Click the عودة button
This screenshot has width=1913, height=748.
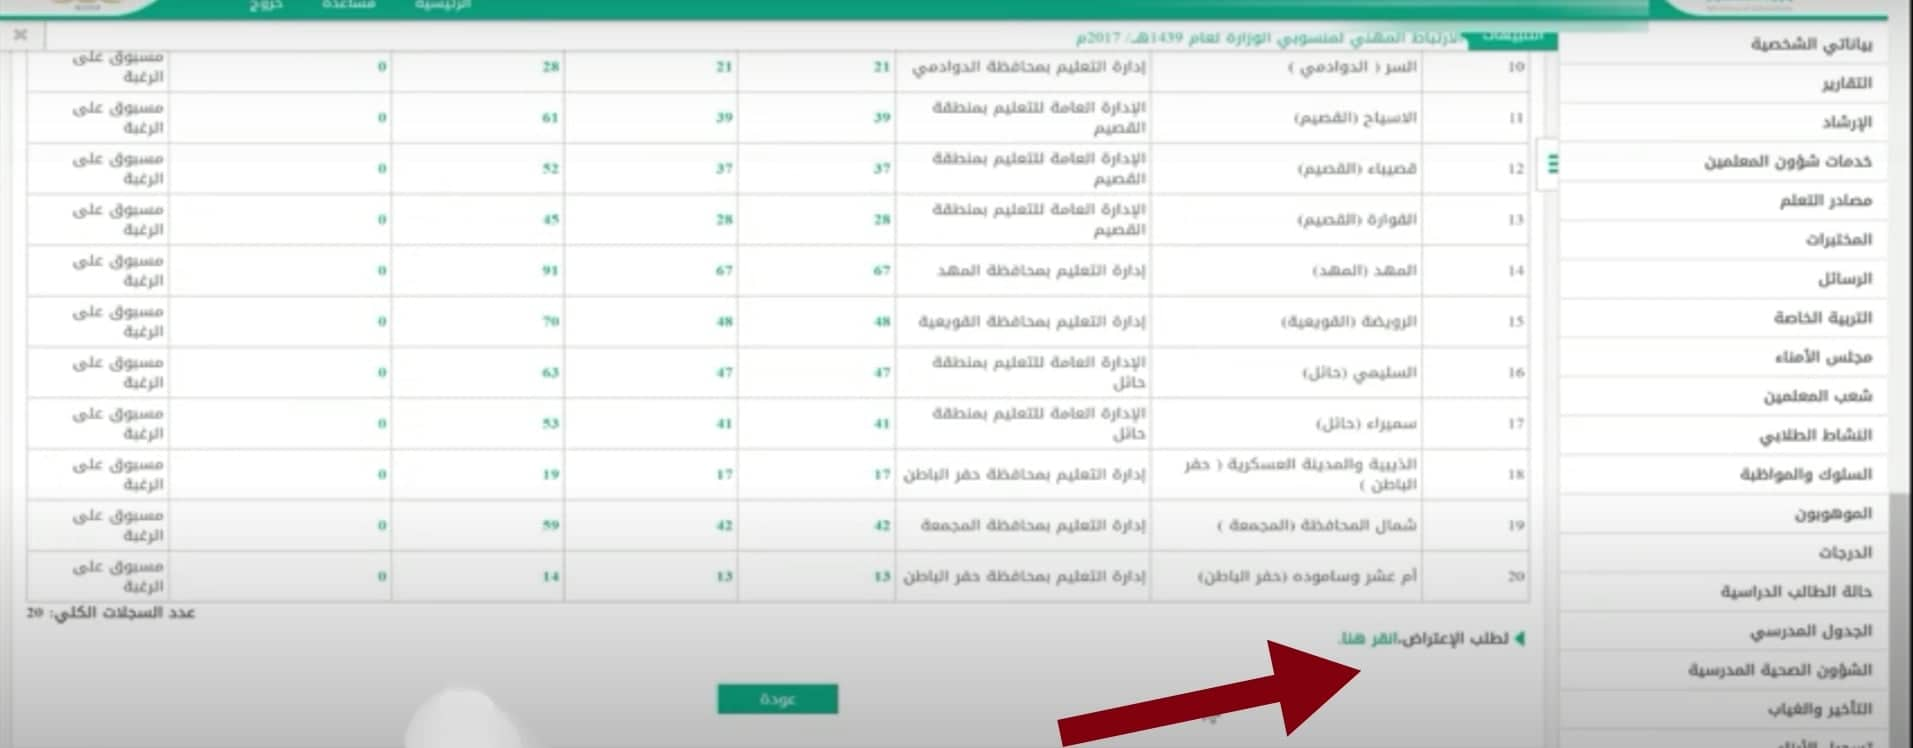point(777,699)
